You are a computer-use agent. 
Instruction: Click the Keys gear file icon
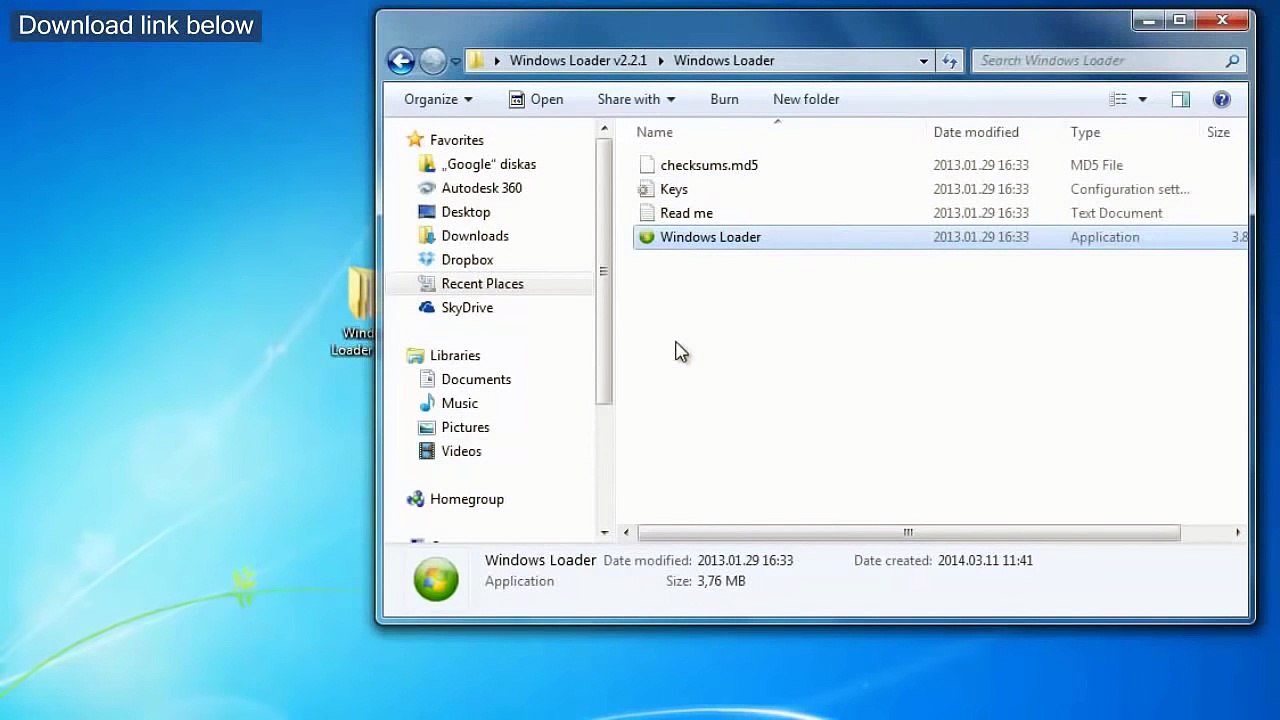(x=646, y=189)
